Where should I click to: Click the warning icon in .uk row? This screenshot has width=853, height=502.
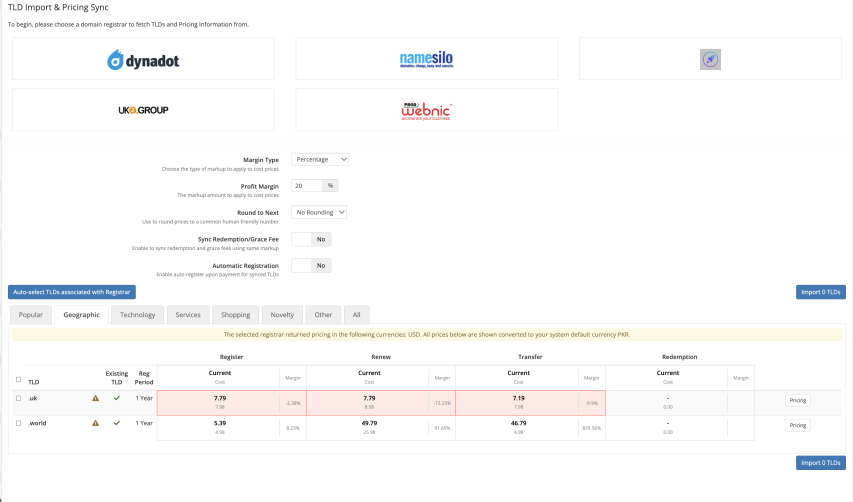(96, 398)
